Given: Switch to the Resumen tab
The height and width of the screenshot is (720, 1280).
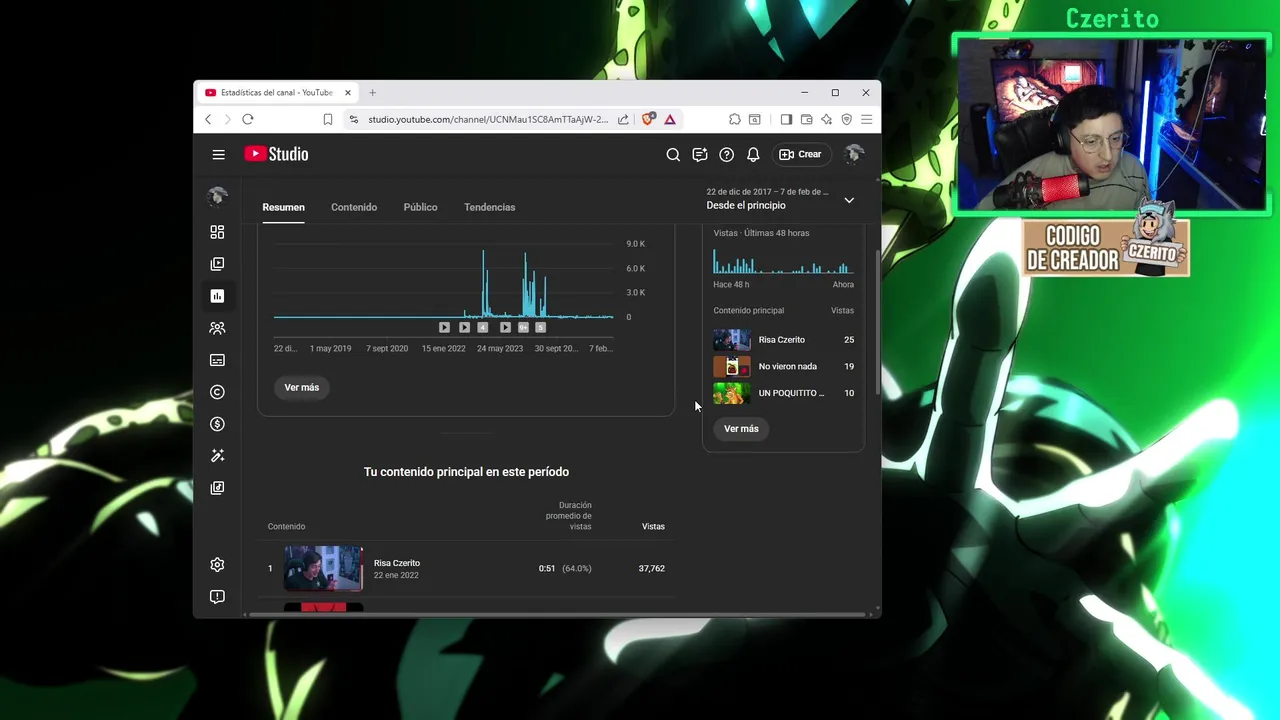Looking at the screenshot, I should [x=283, y=207].
